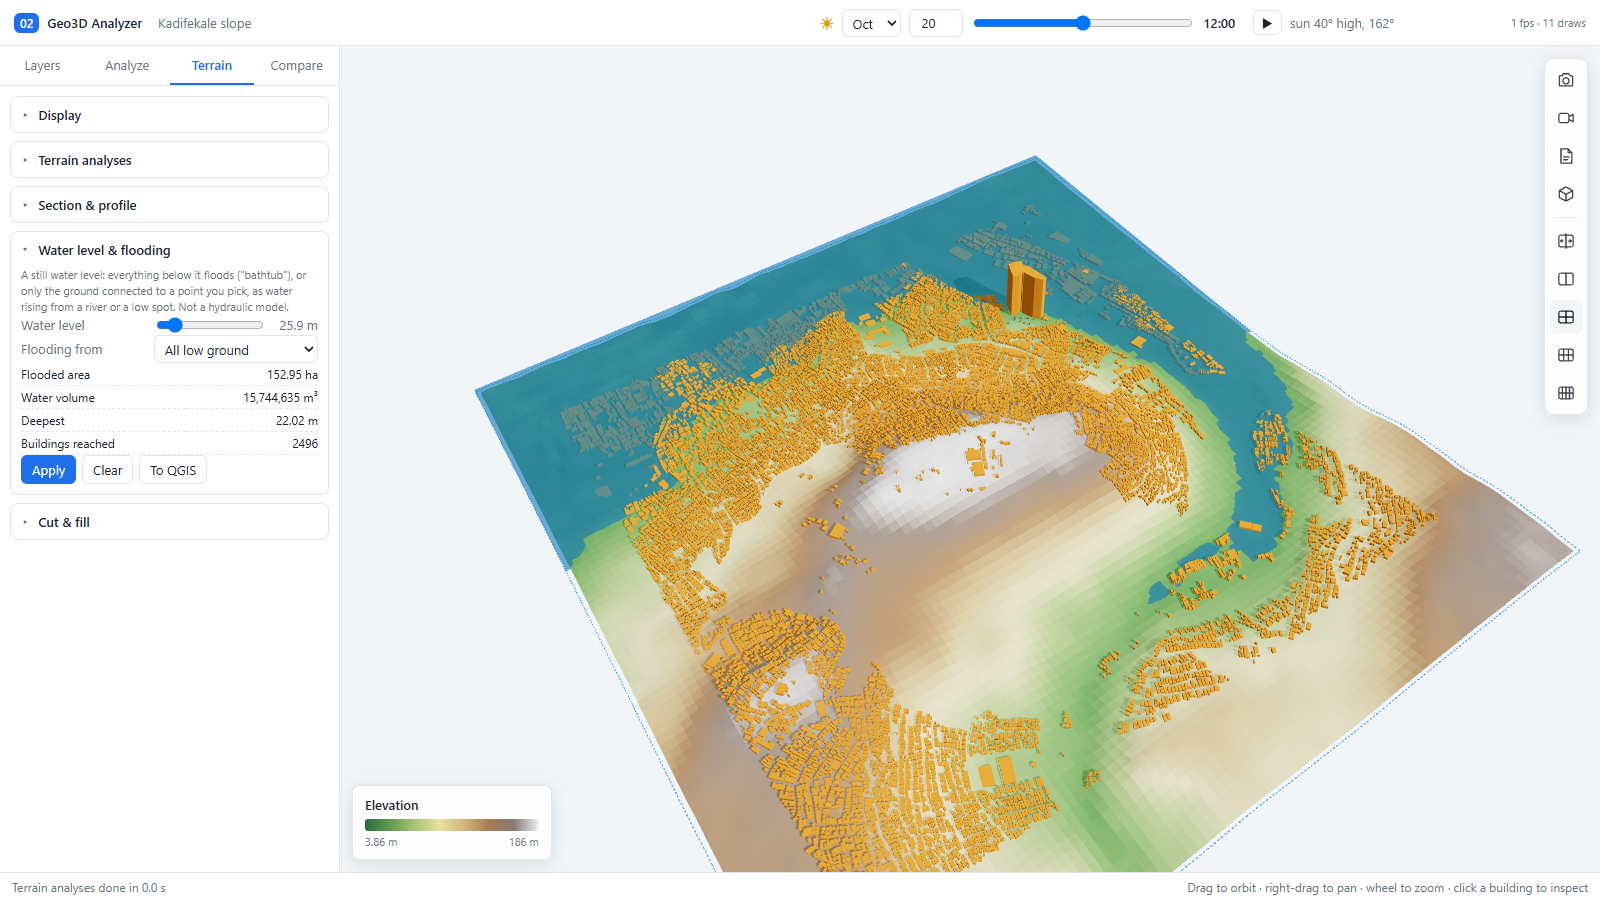Click the 25.9 m water level value
This screenshot has width=1600, height=900.
coord(298,325)
